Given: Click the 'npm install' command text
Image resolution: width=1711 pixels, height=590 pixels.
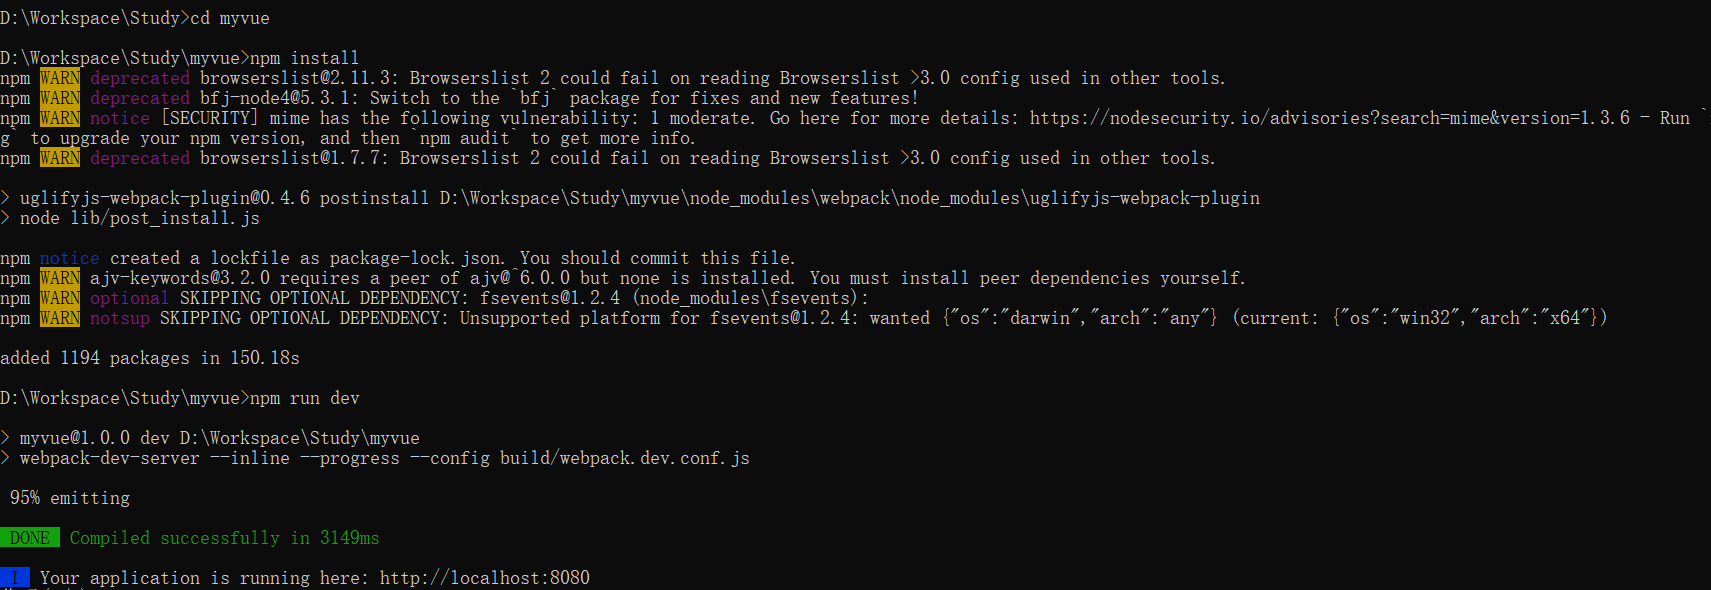Looking at the screenshot, I should [x=305, y=58].
